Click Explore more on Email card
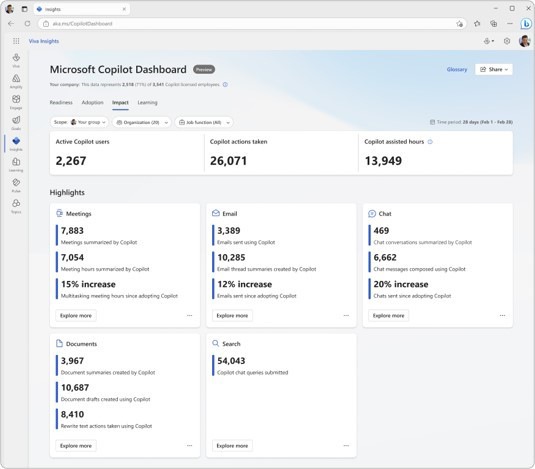 coord(232,316)
